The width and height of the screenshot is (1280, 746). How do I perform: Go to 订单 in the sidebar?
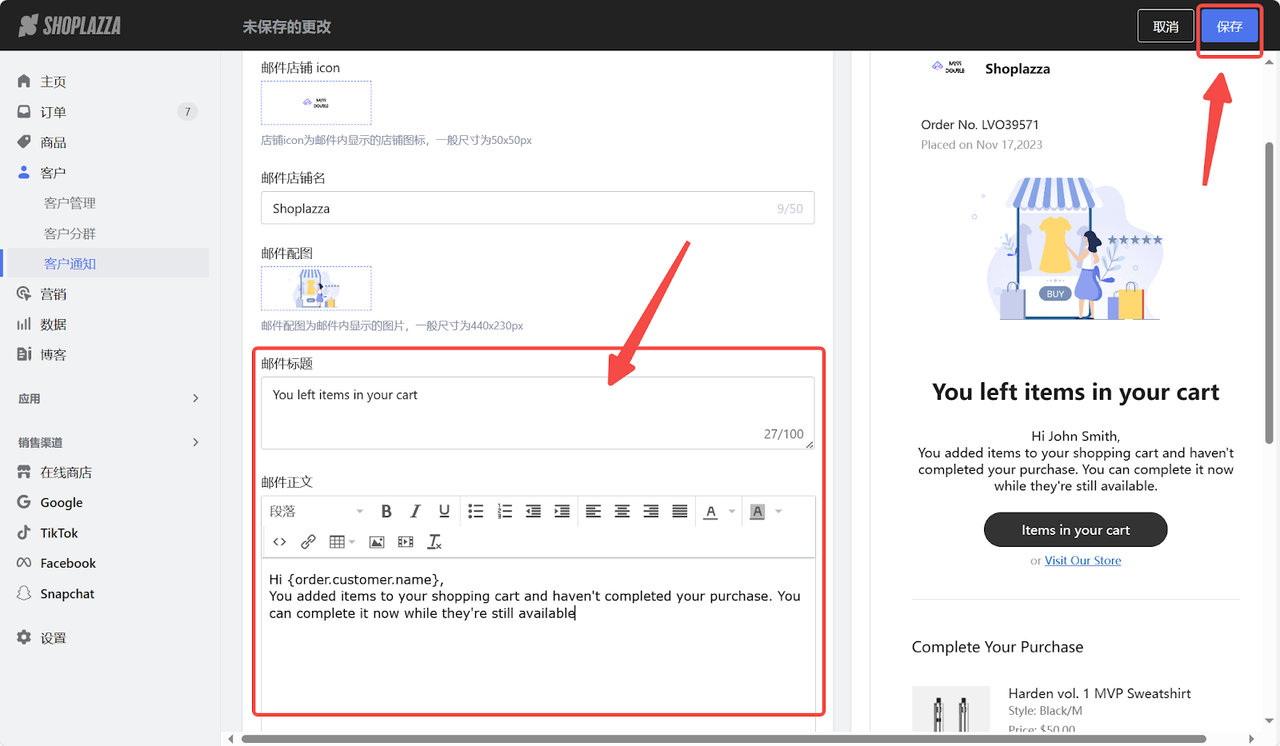click(x=54, y=112)
